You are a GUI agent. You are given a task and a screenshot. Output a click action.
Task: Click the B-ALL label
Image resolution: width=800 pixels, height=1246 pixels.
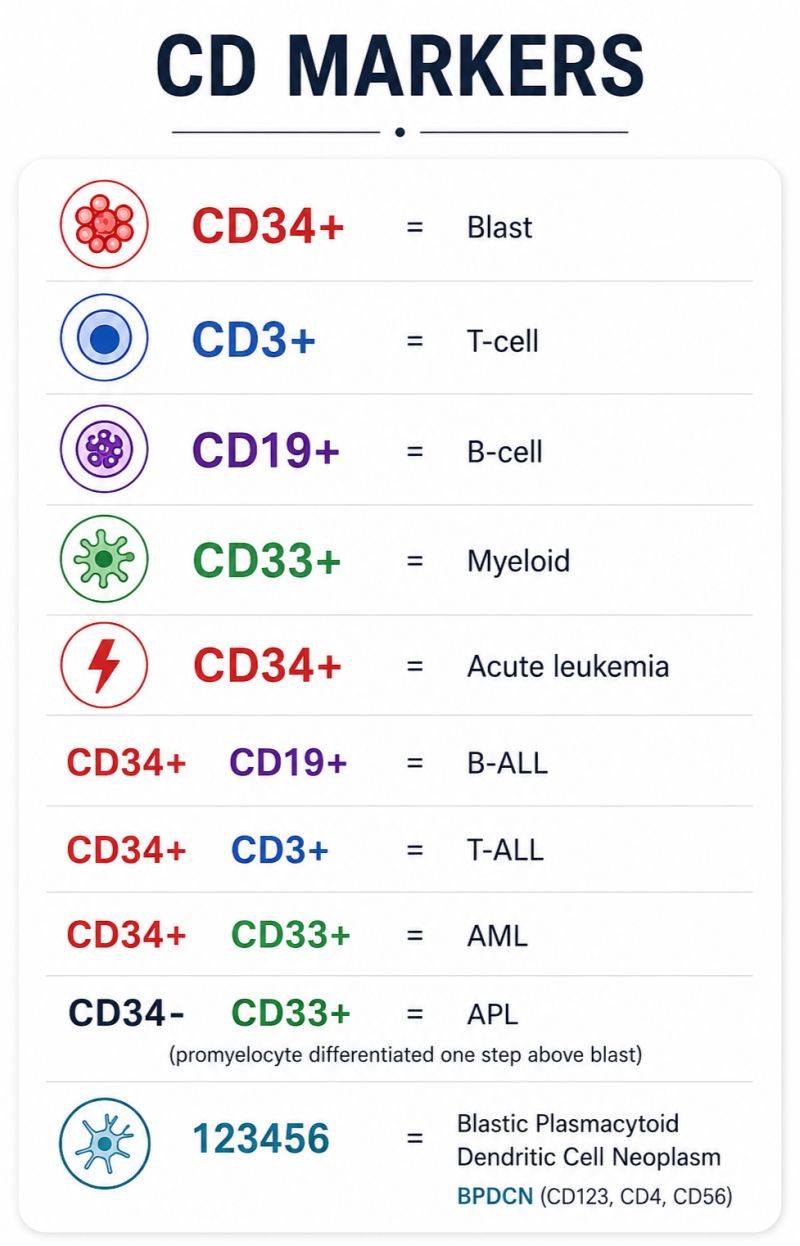507,764
